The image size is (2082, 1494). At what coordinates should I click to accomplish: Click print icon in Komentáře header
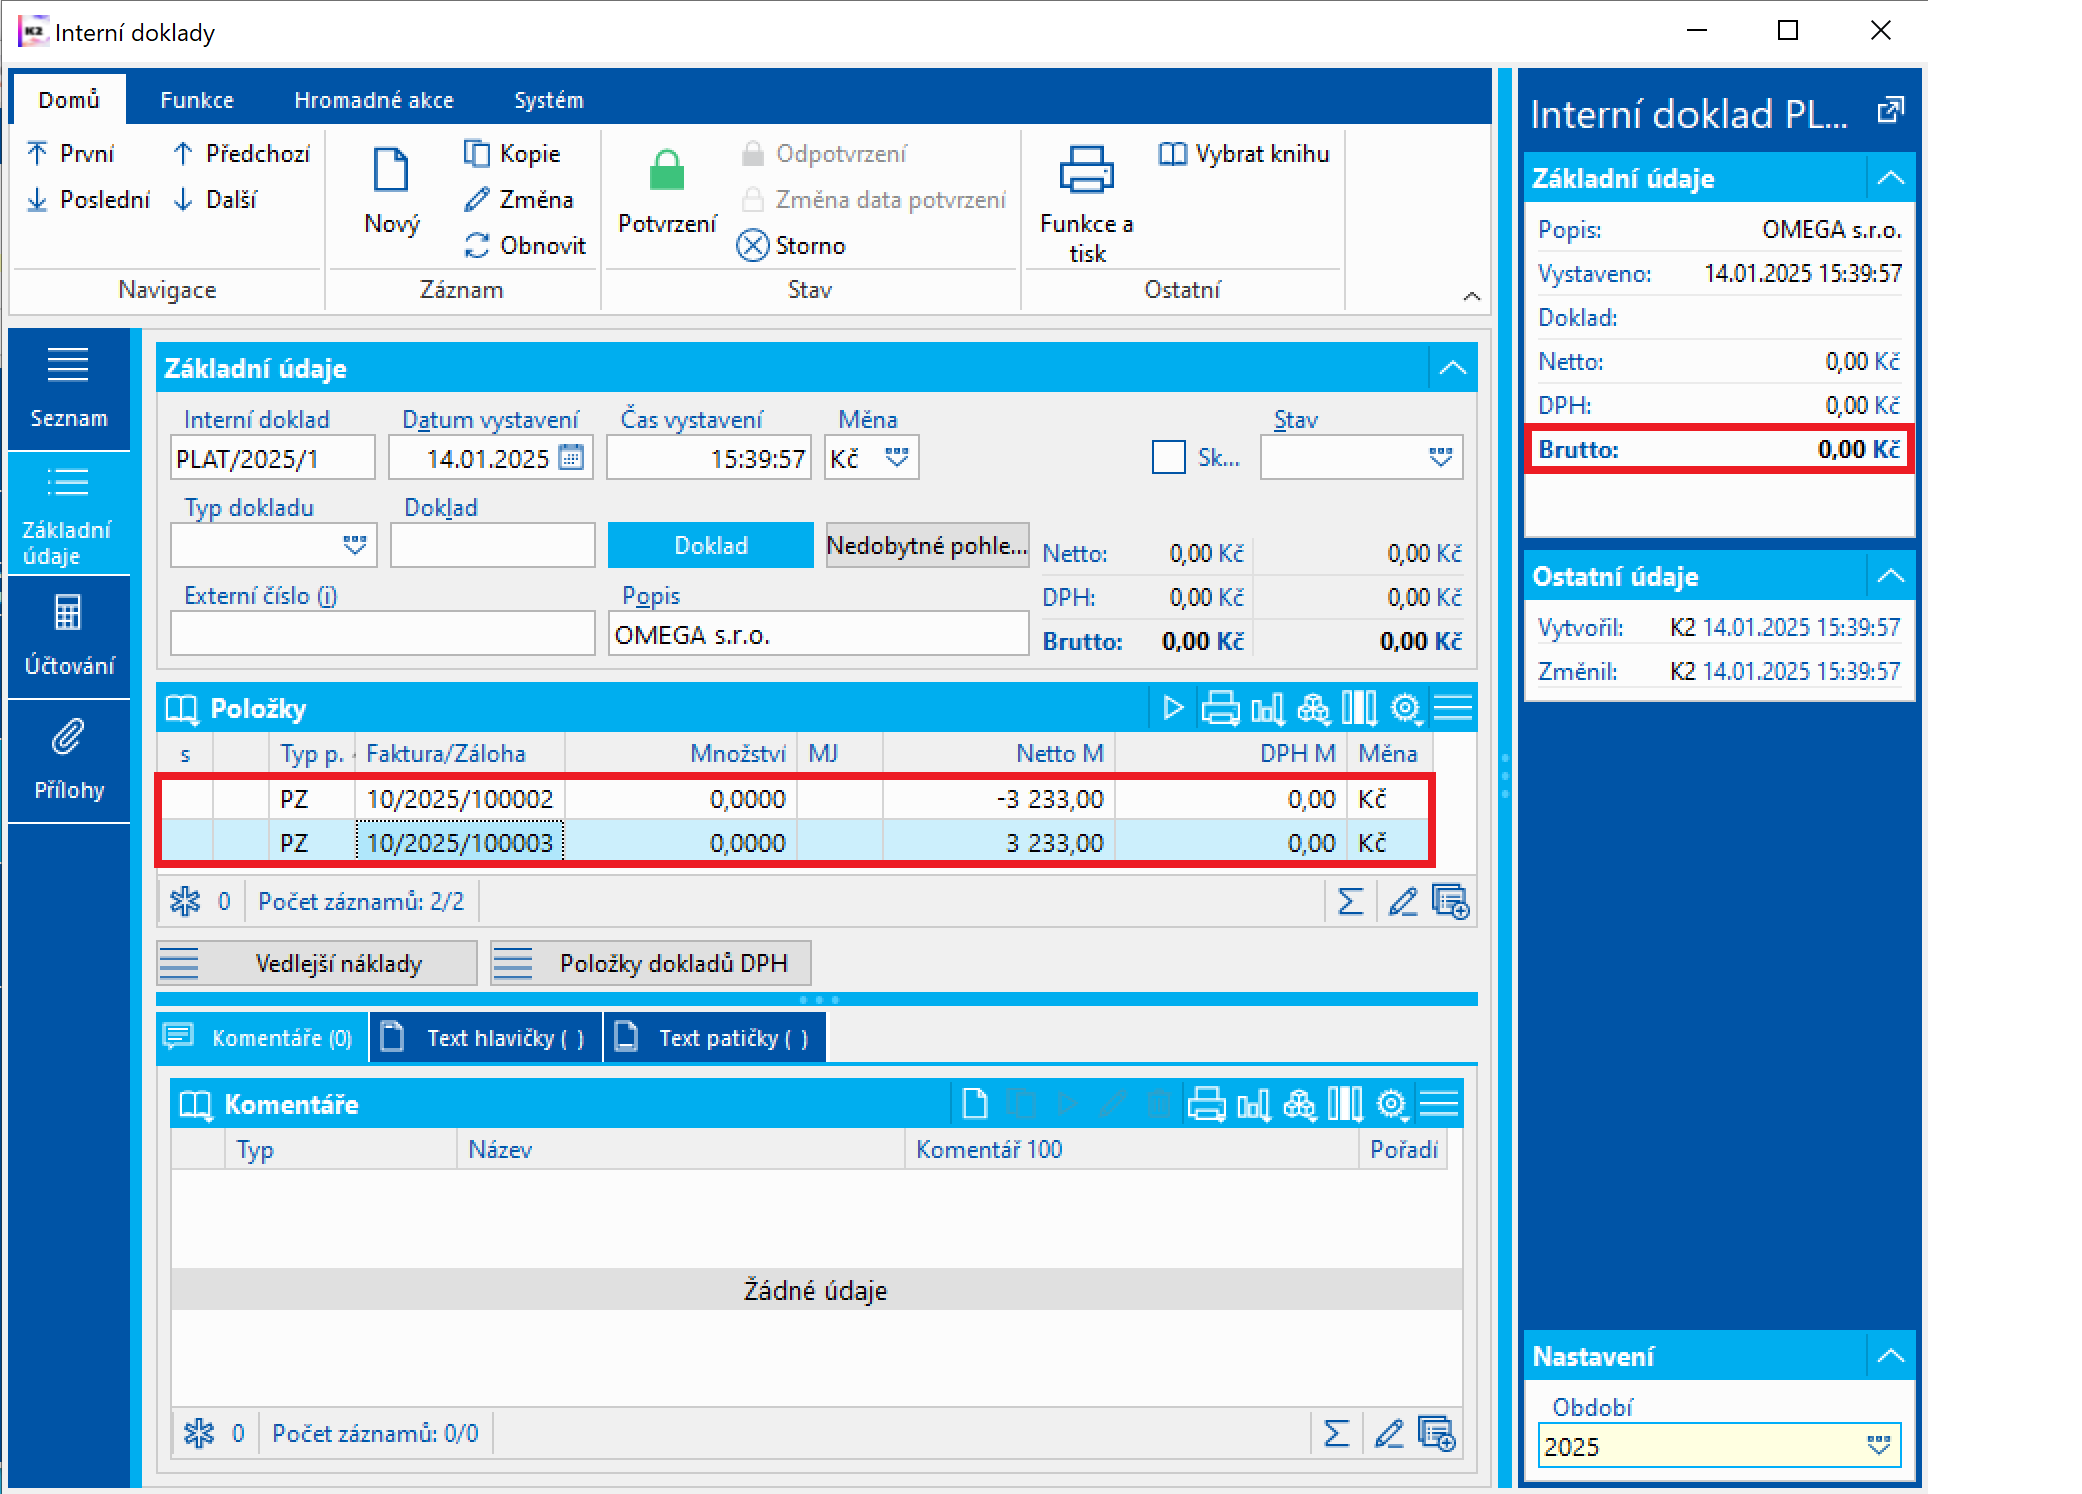[1206, 1104]
